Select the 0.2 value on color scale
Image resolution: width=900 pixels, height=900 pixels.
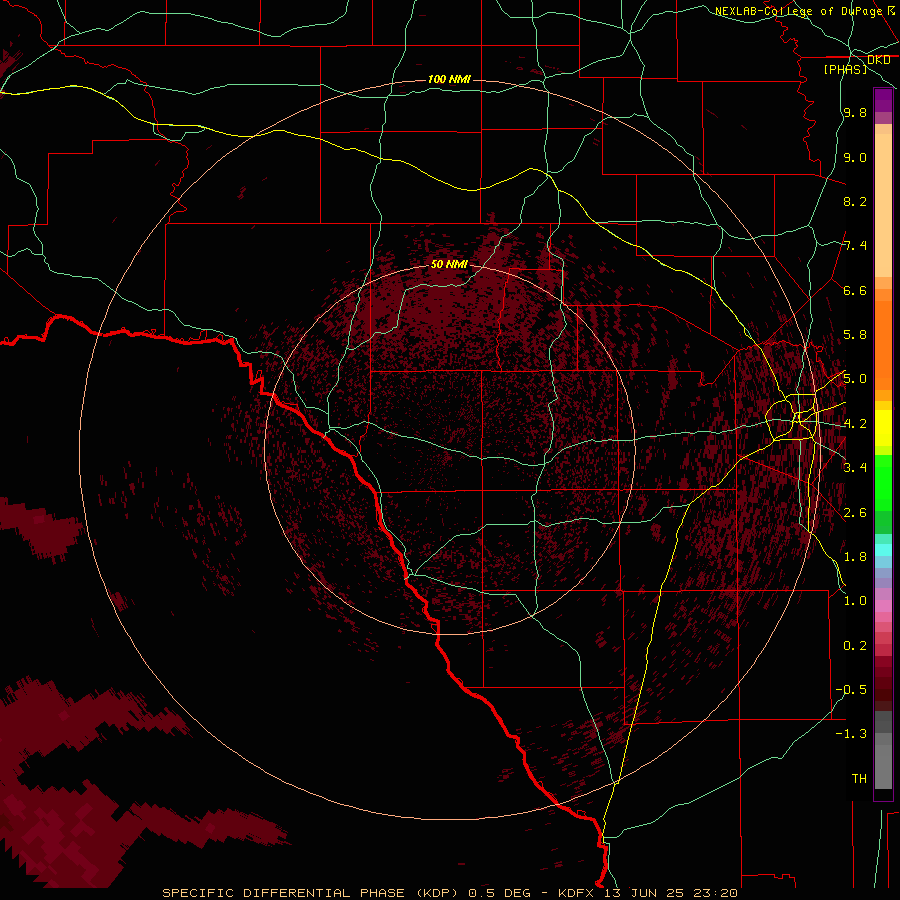click(x=855, y=646)
